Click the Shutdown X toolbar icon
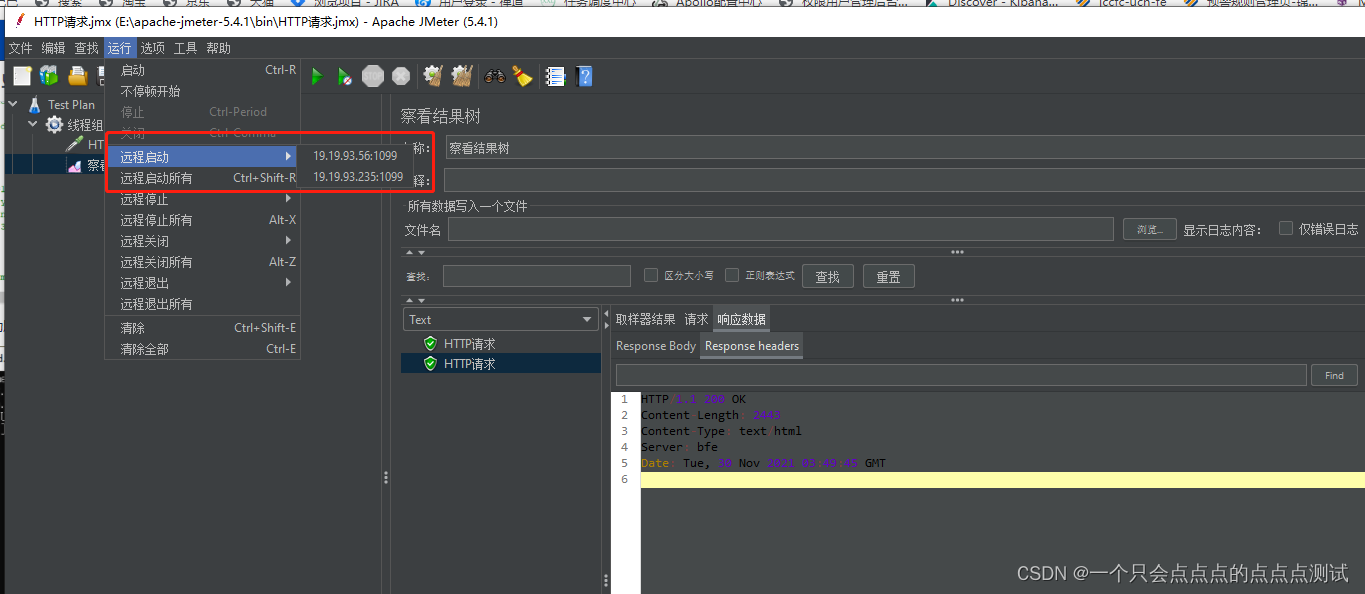Viewport: 1365px width, 594px height. (x=401, y=76)
